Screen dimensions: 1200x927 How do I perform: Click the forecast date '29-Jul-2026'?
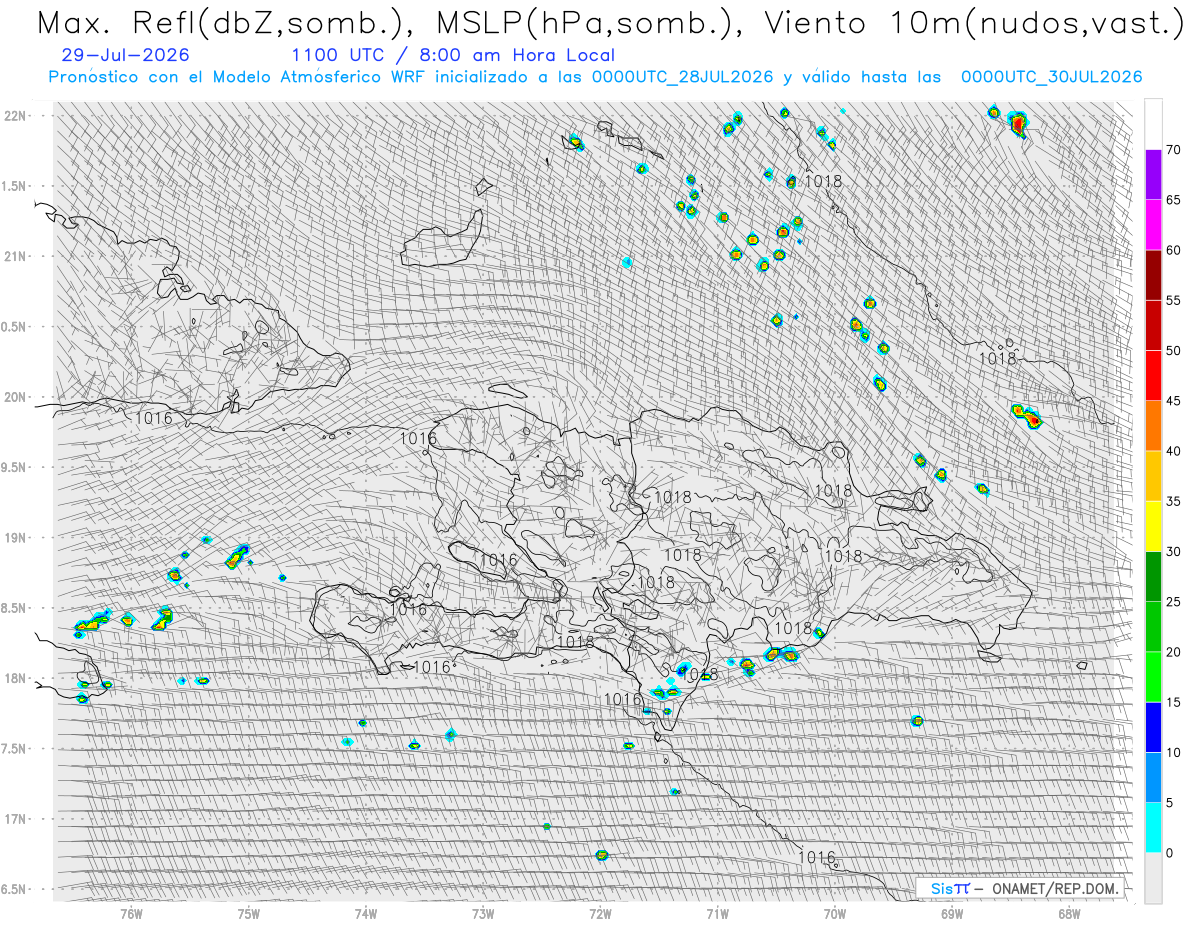(125, 56)
